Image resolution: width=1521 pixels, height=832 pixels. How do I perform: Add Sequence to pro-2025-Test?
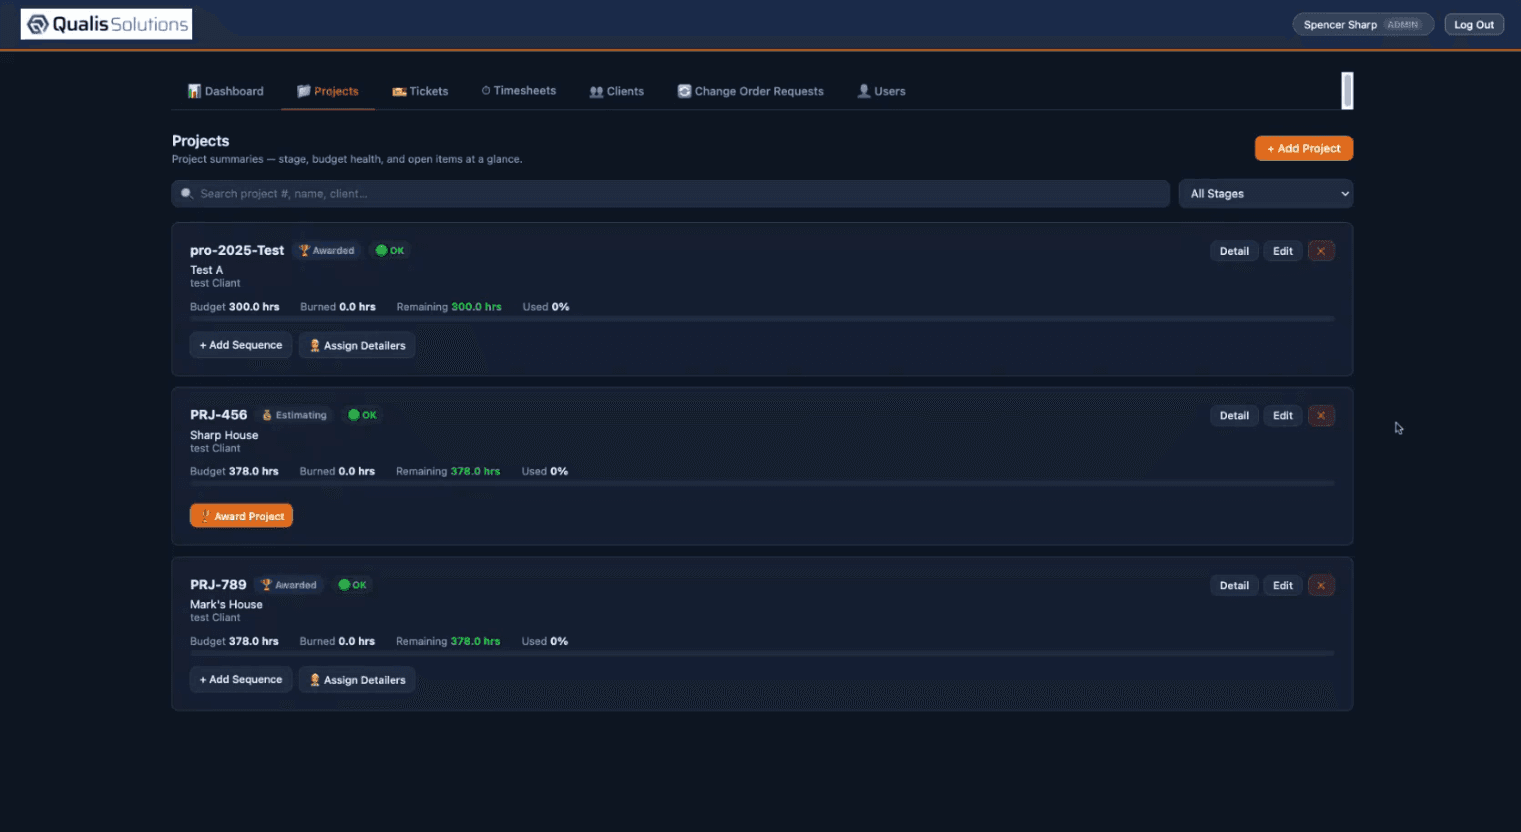click(241, 345)
